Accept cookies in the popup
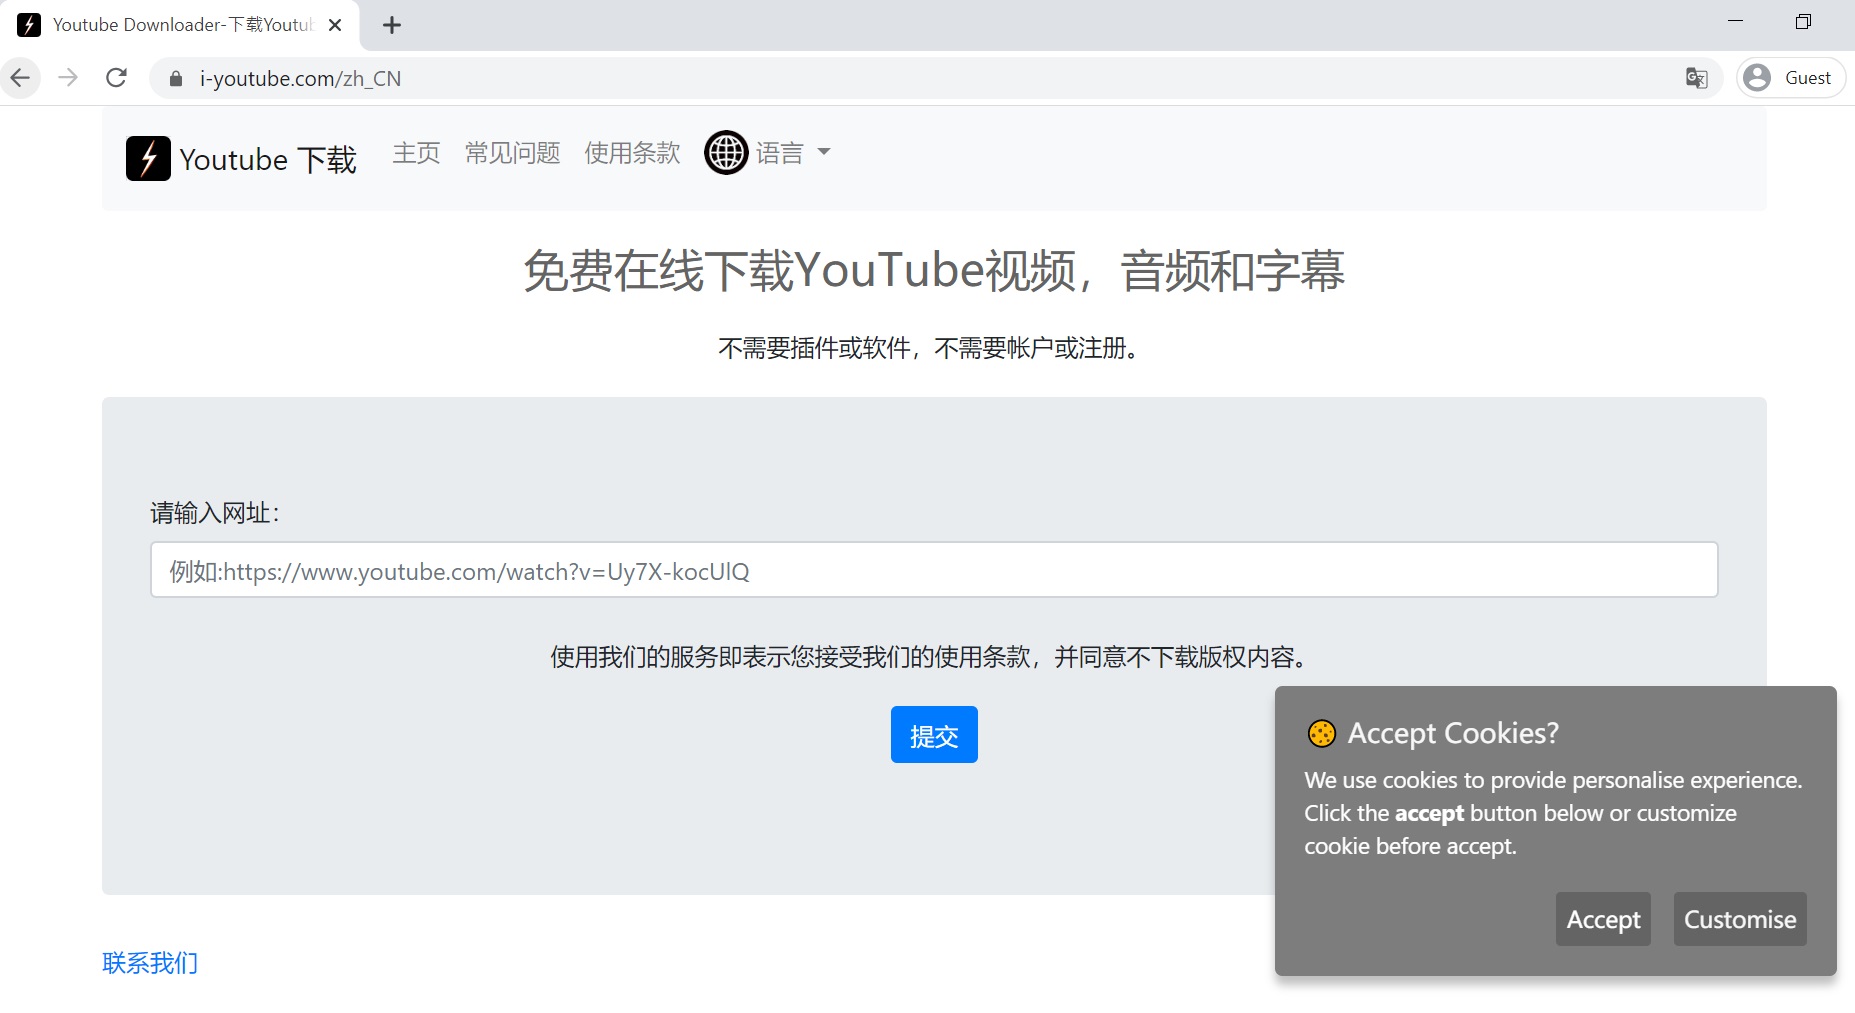Screen dimensions: 1855x1013 point(1603,919)
